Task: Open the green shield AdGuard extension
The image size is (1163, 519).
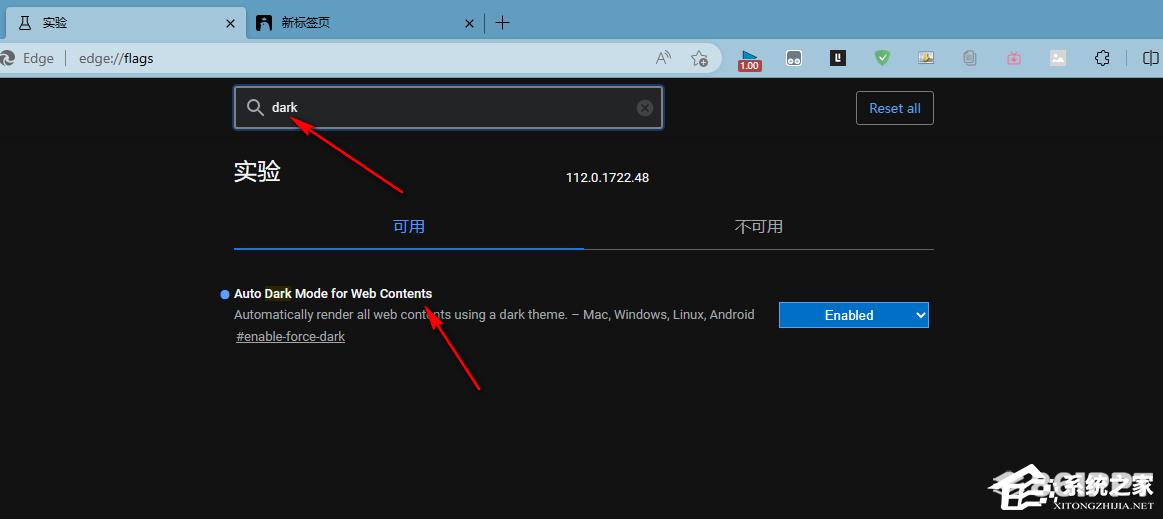Action: tap(882, 58)
